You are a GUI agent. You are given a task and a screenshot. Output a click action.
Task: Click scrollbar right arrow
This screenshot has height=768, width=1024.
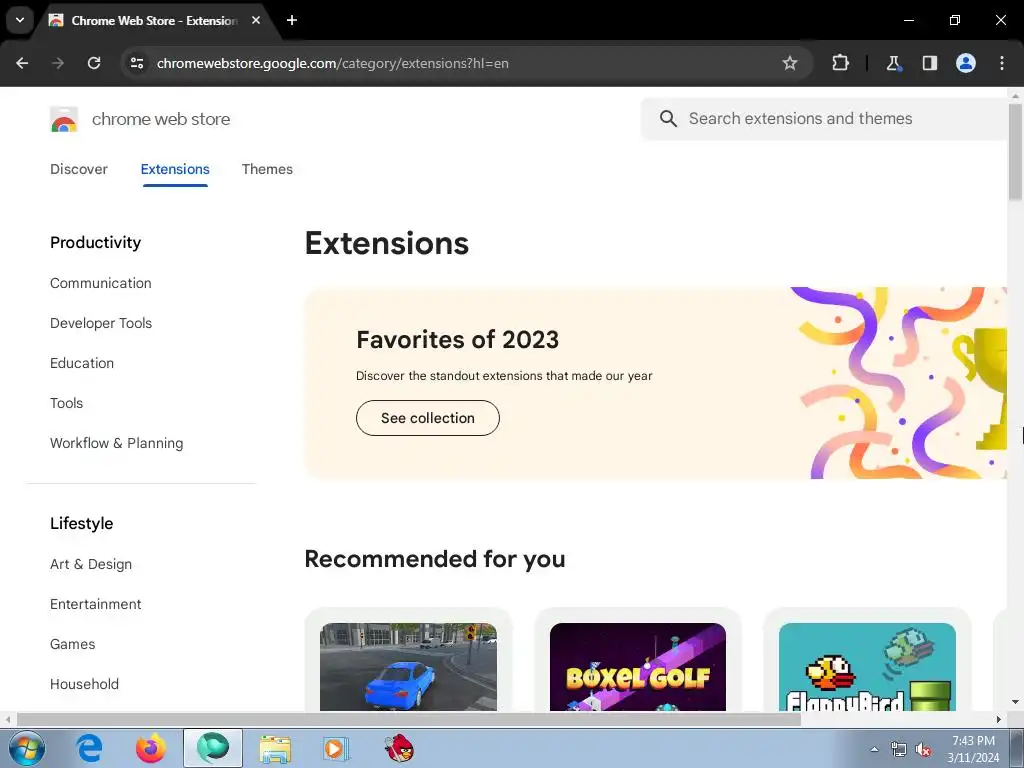pos(999,720)
